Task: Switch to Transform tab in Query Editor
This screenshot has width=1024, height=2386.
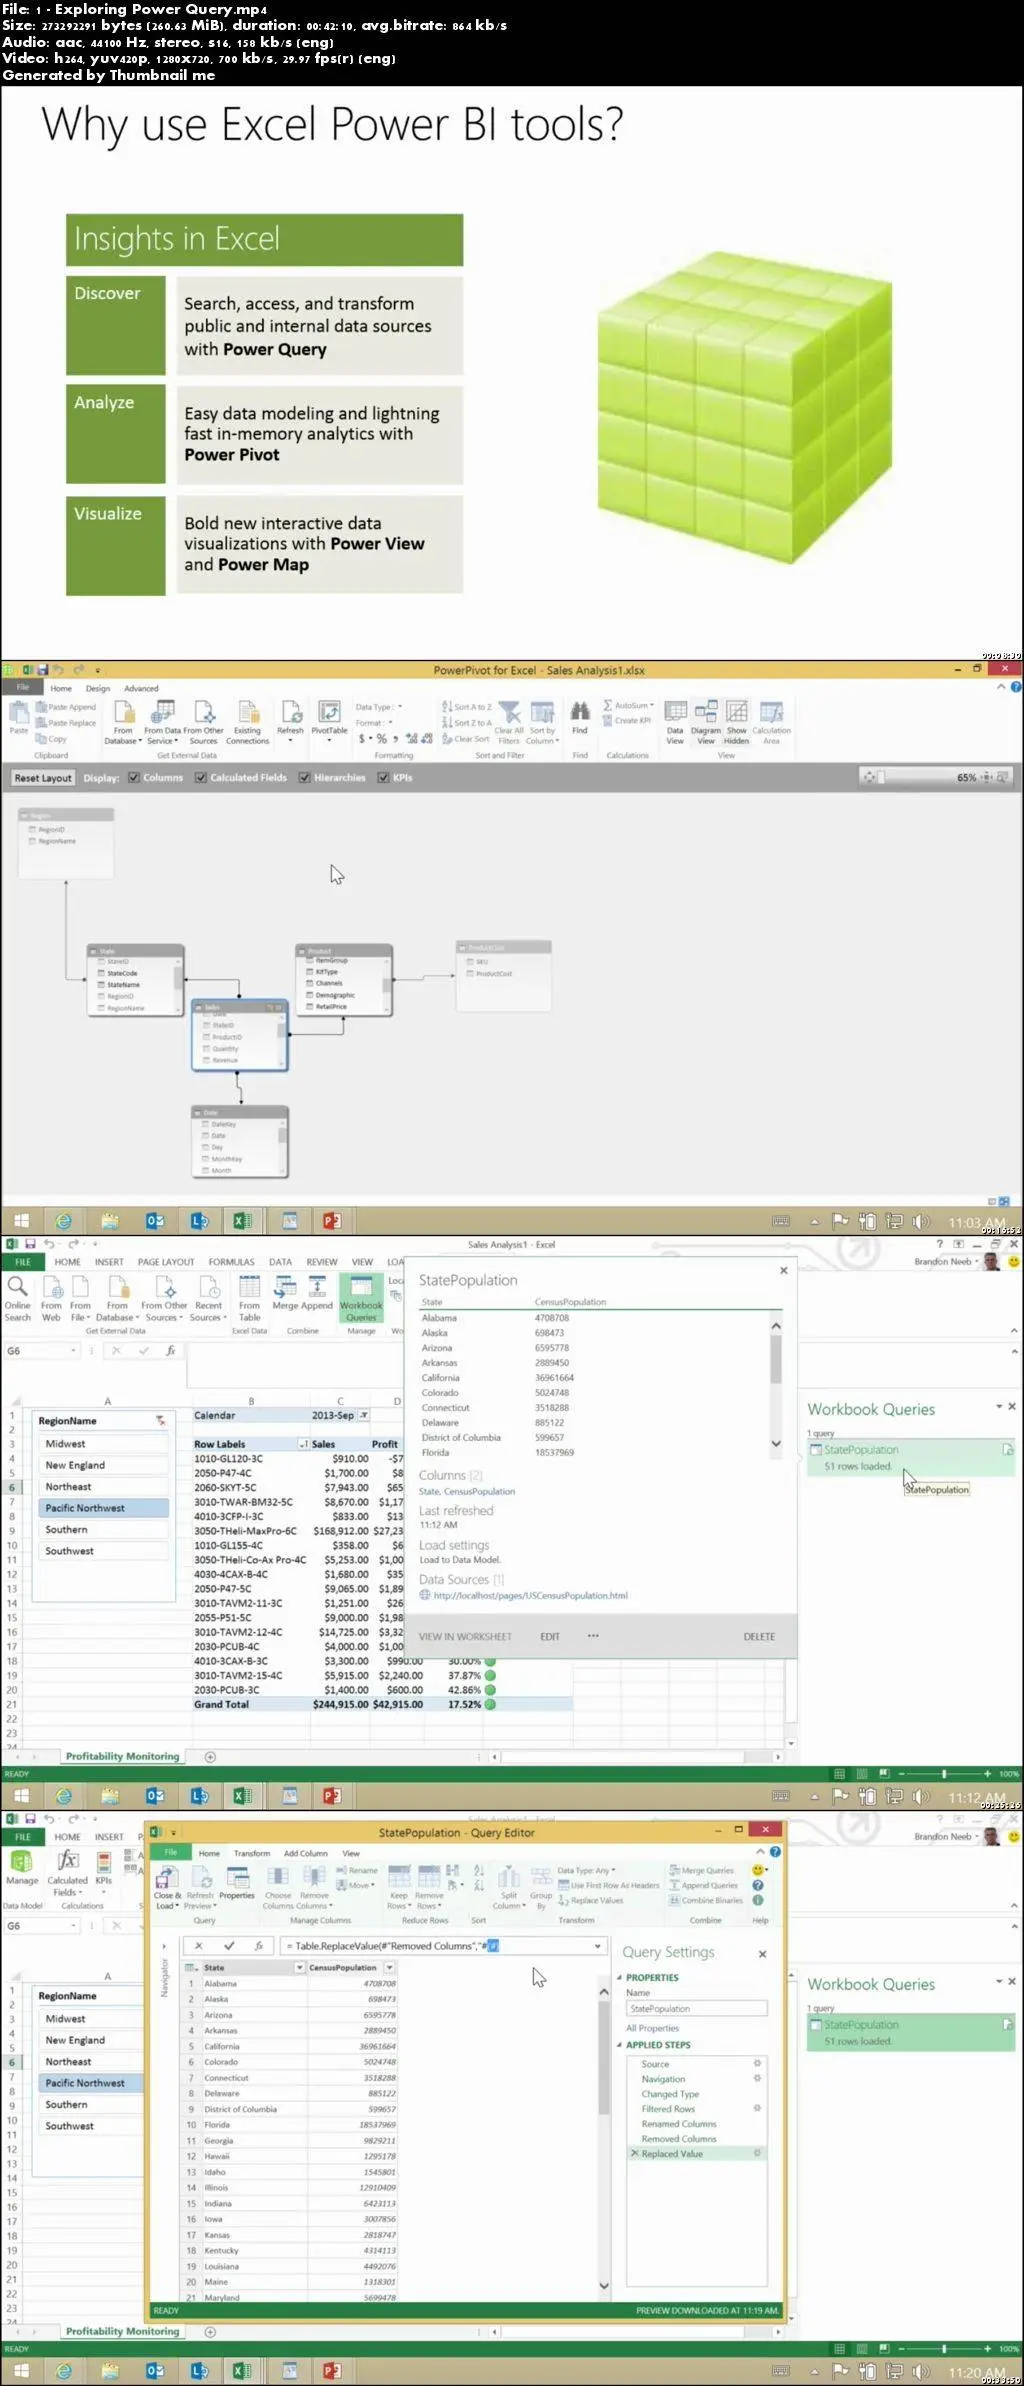Action: [x=252, y=1853]
